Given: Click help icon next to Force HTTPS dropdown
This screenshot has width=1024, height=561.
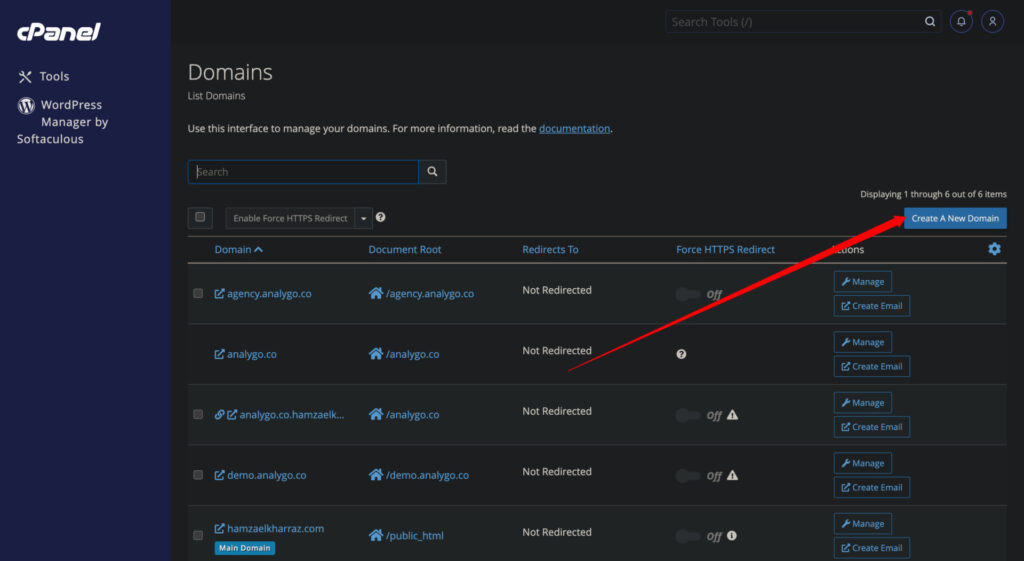Looking at the screenshot, I should coord(381,217).
